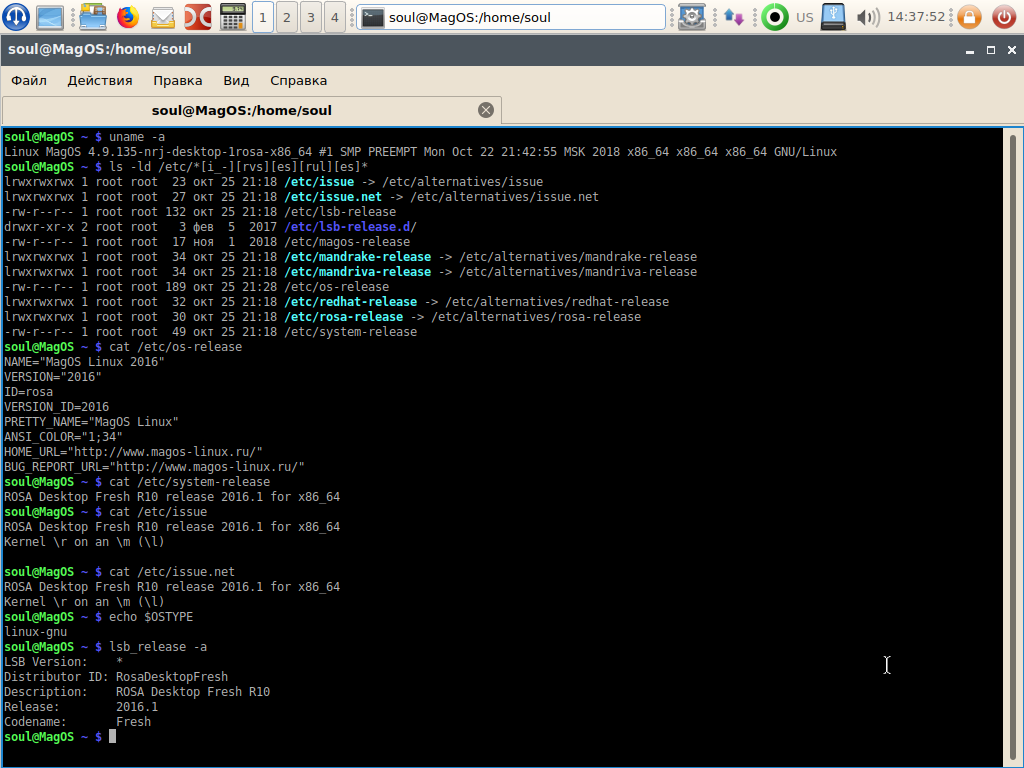Click the /etc/mandrake-release entry
Screen dimensions: 1024x768
357,257
